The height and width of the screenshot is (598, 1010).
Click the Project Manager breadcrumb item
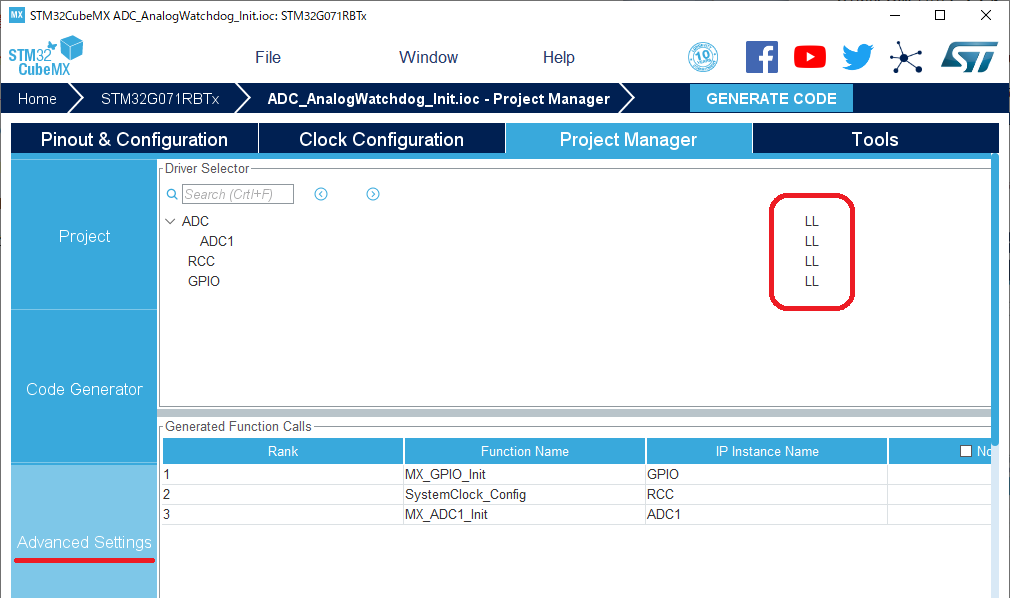[439, 99]
